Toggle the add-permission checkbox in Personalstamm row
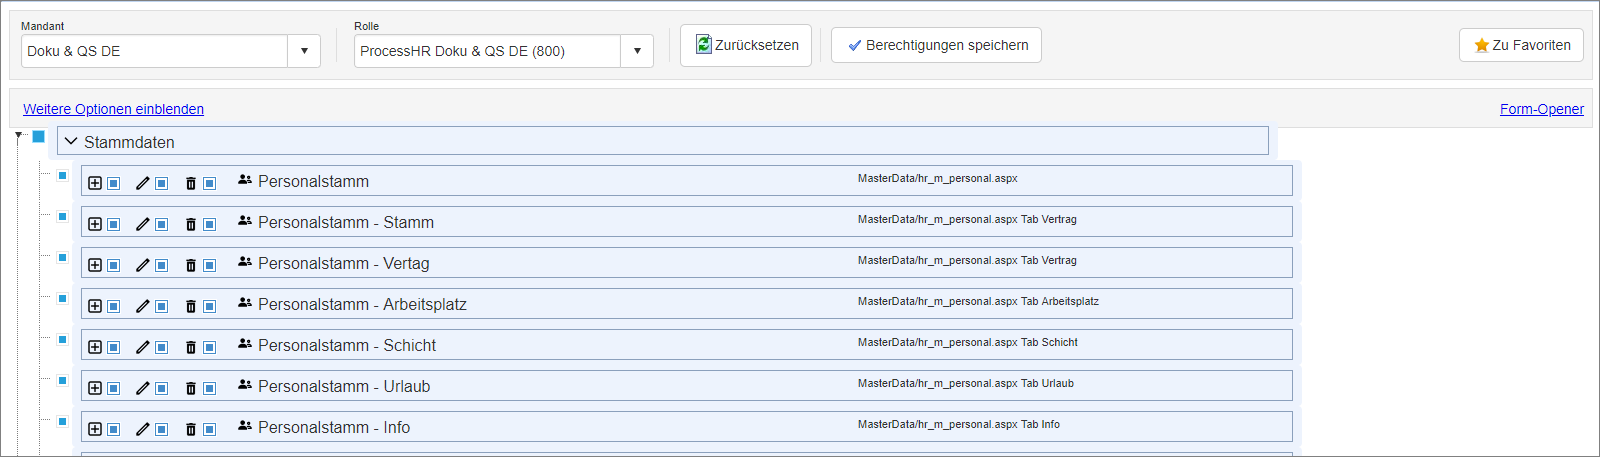Viewport: 1600px width, 457px height. pos(114,183)
